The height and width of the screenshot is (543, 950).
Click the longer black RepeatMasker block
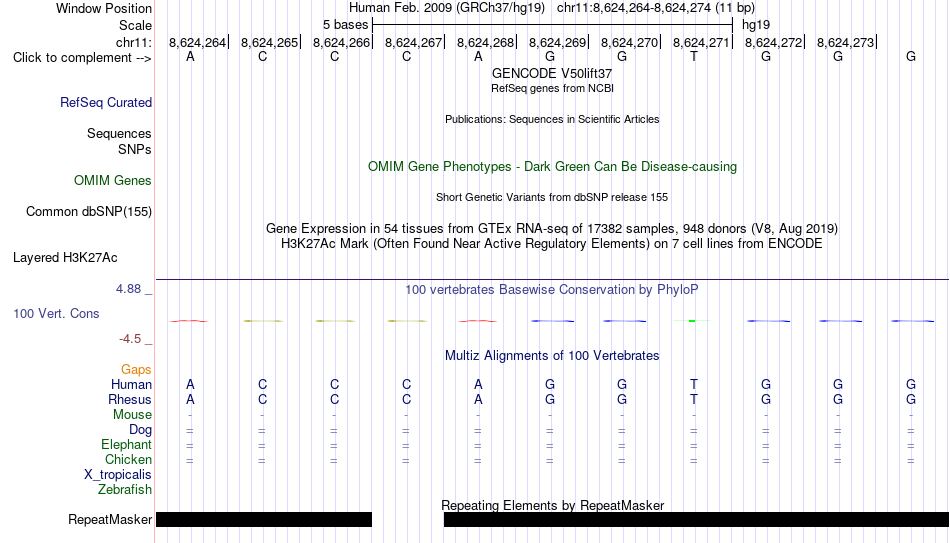[x=697, y=519]
